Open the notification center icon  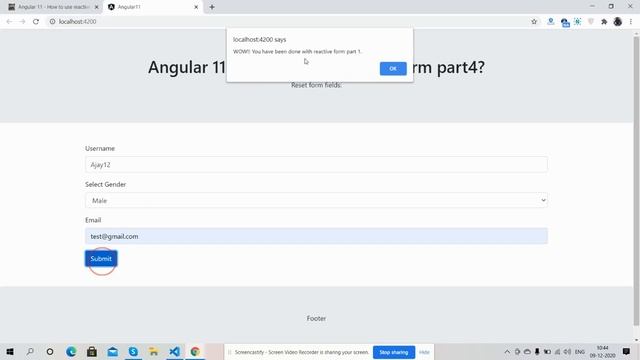626,351
